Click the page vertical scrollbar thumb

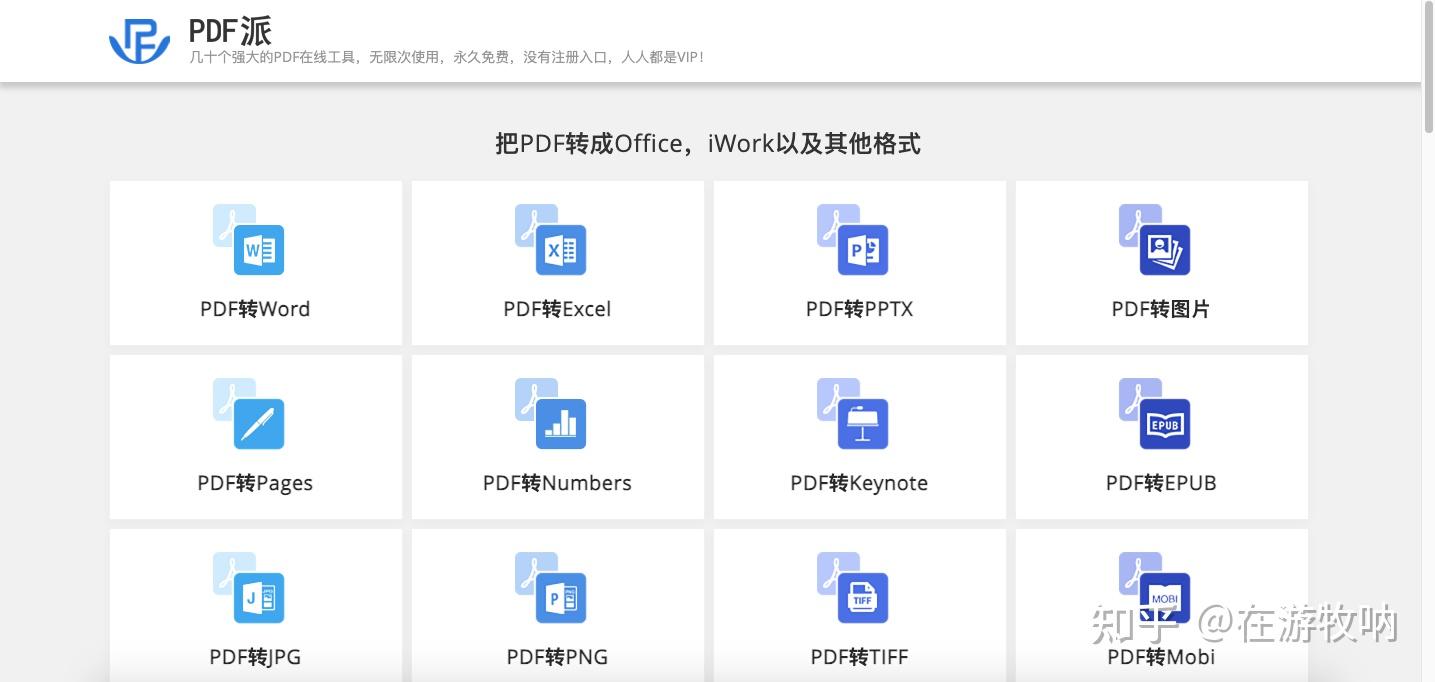[x=1428, y=68]
